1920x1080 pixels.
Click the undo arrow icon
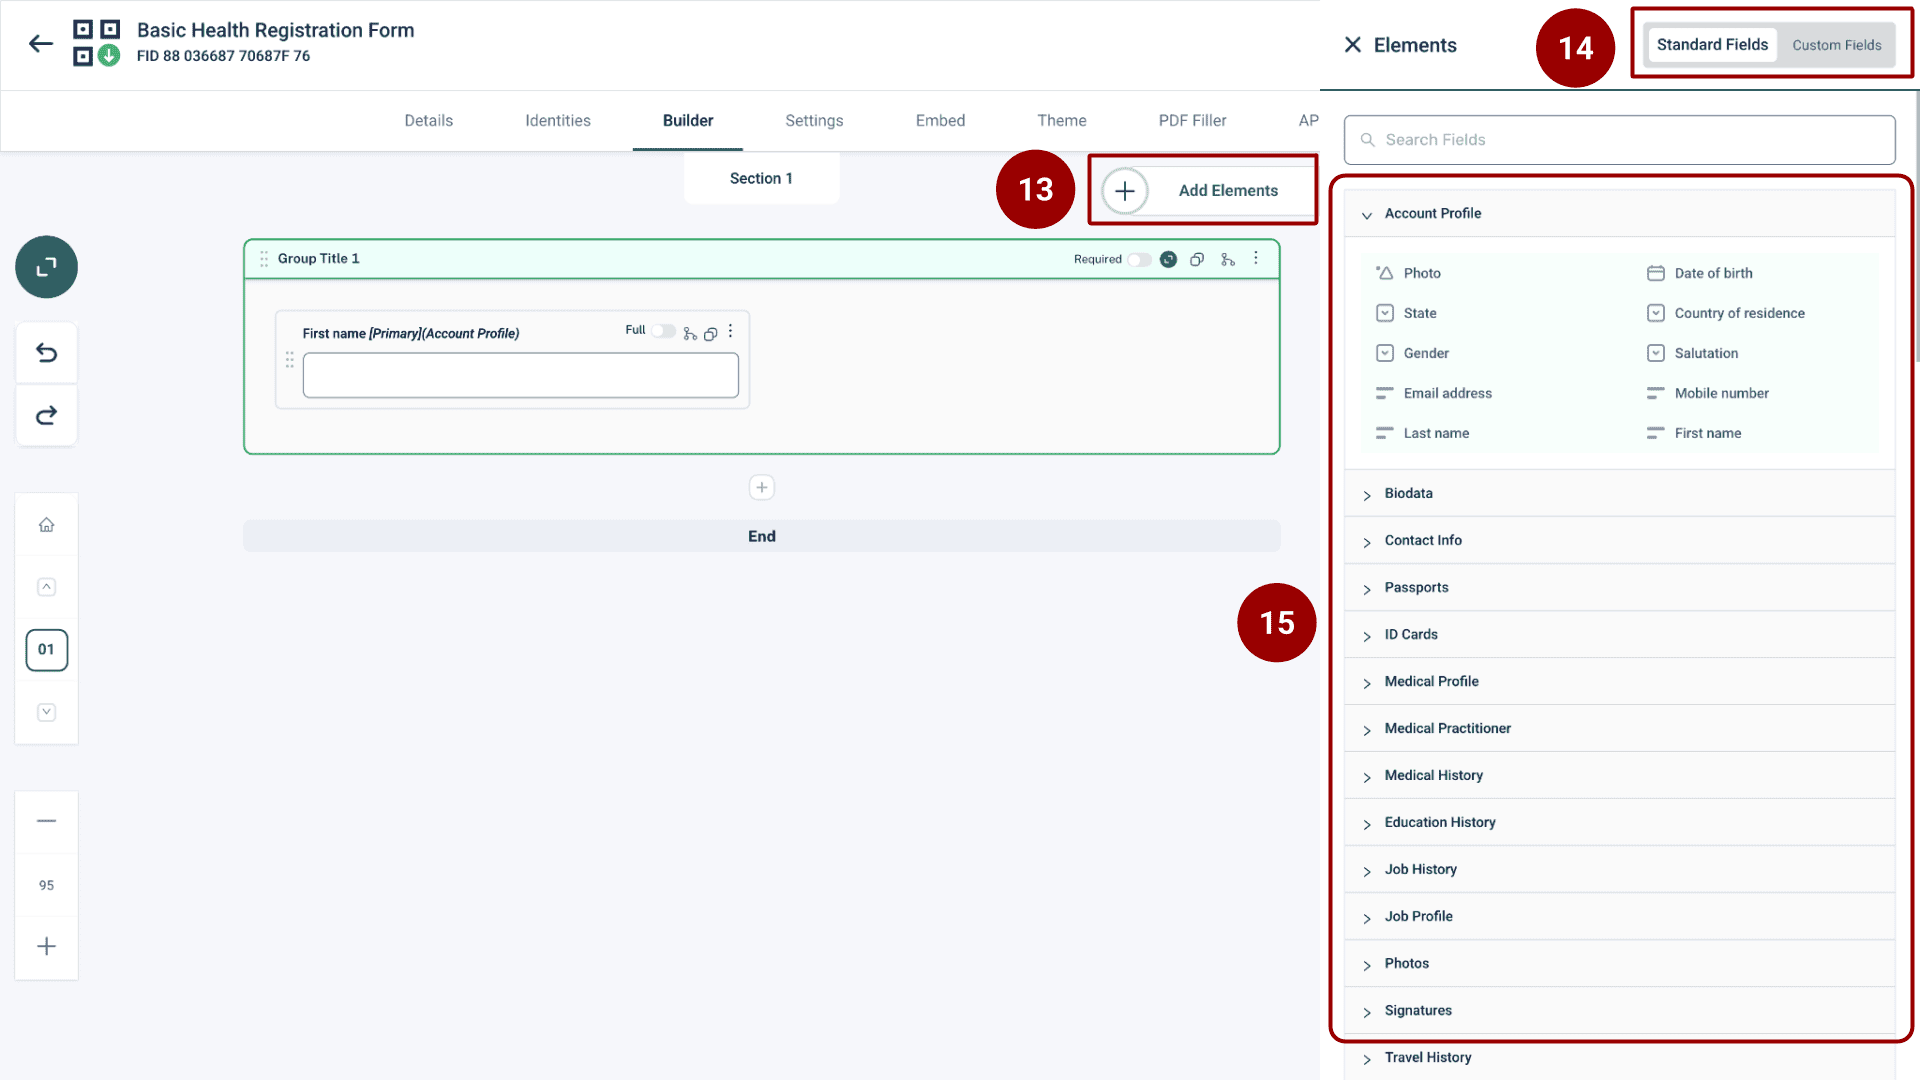pos(46,352)
